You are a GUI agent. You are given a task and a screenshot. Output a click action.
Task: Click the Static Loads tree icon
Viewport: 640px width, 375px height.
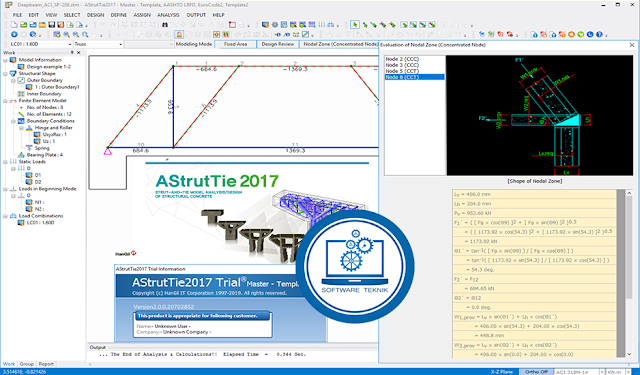(x=13, y=162)
